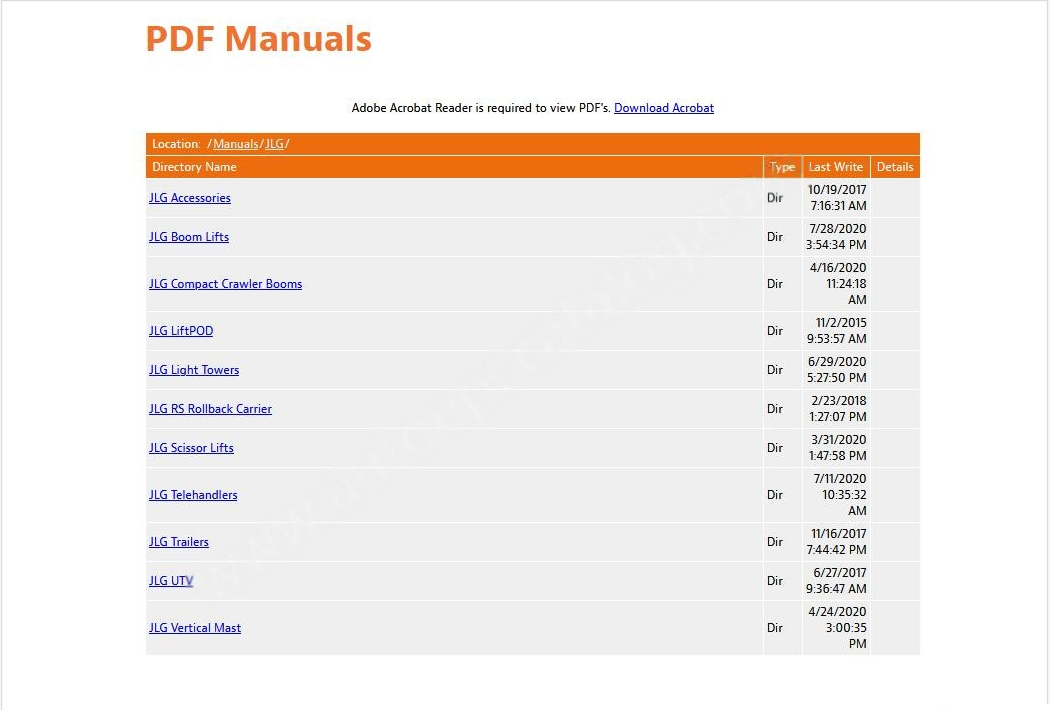Open the JLG Scissor Lifts folder
This screenshot has width=1050, height=710.
tap(191, 448)
